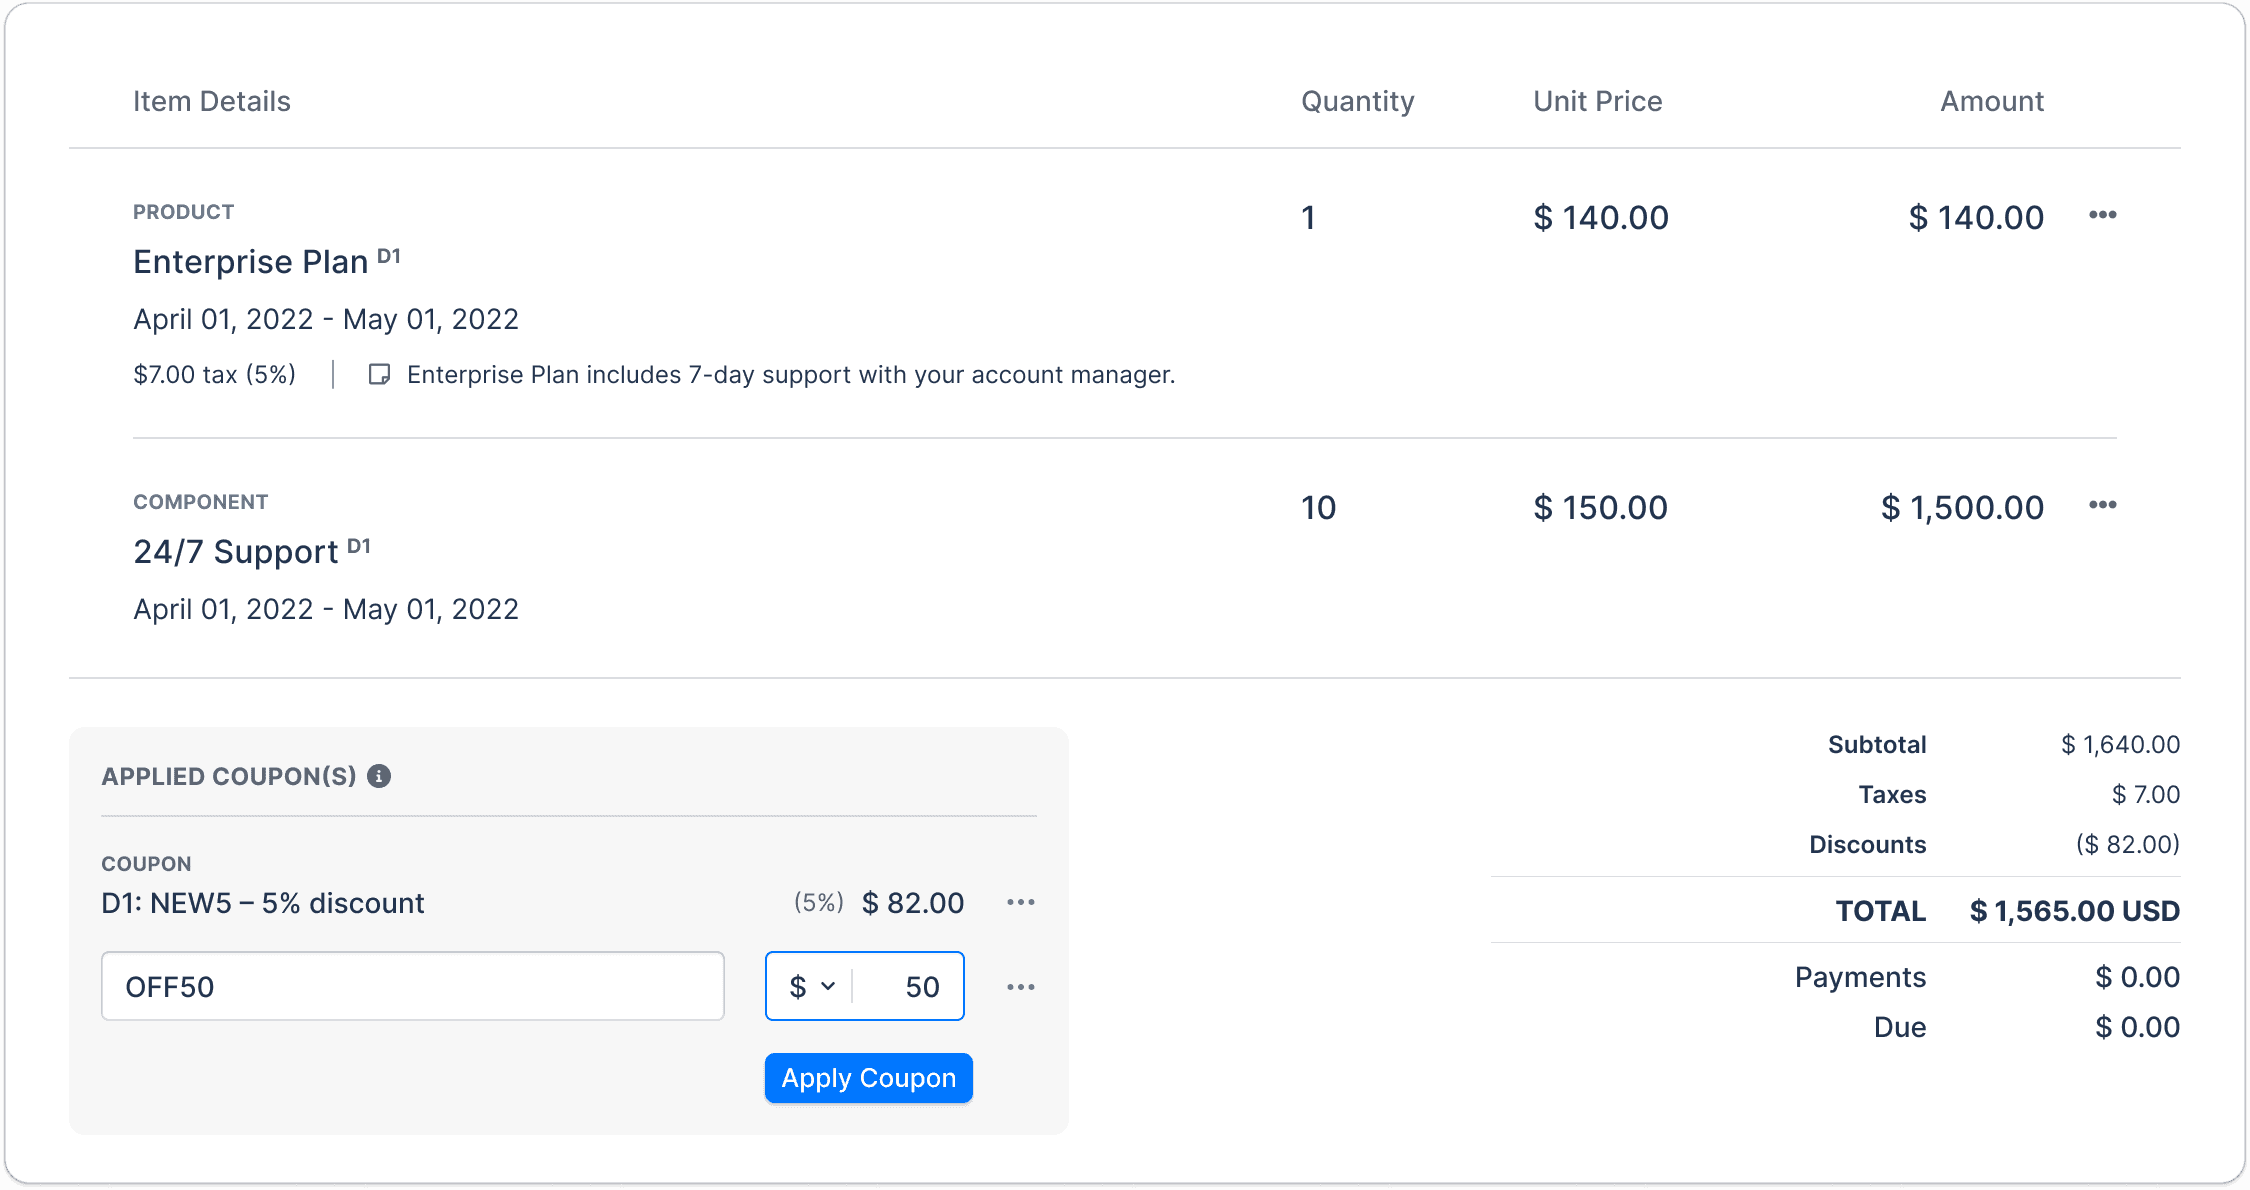Focus the discount amount field showing 50
2250x1190 pixels.
pyautogui.click(x=910, y=987)
